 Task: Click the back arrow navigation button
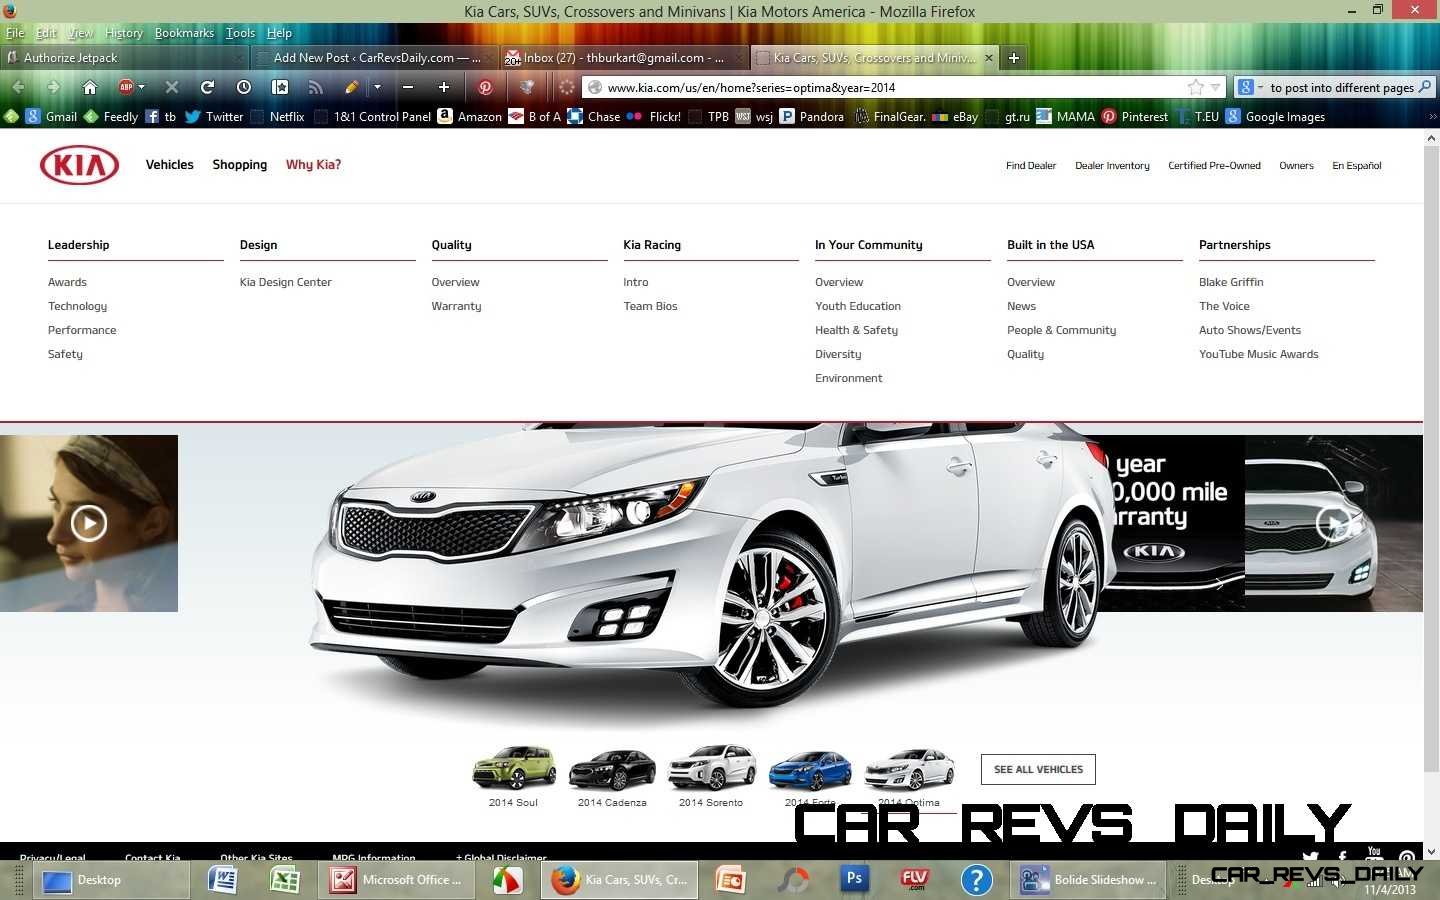(18, 87)
